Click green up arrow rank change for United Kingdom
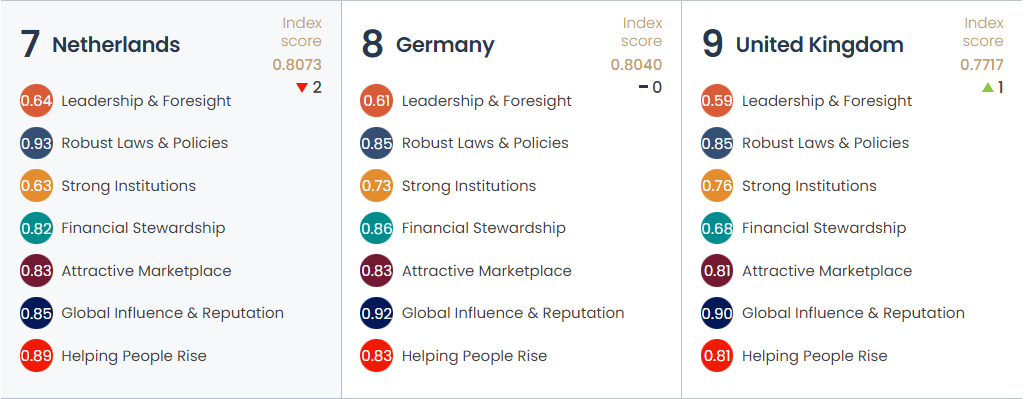Screen dimensions: 1026x399 pyautogui.click(x=988, y=87)
